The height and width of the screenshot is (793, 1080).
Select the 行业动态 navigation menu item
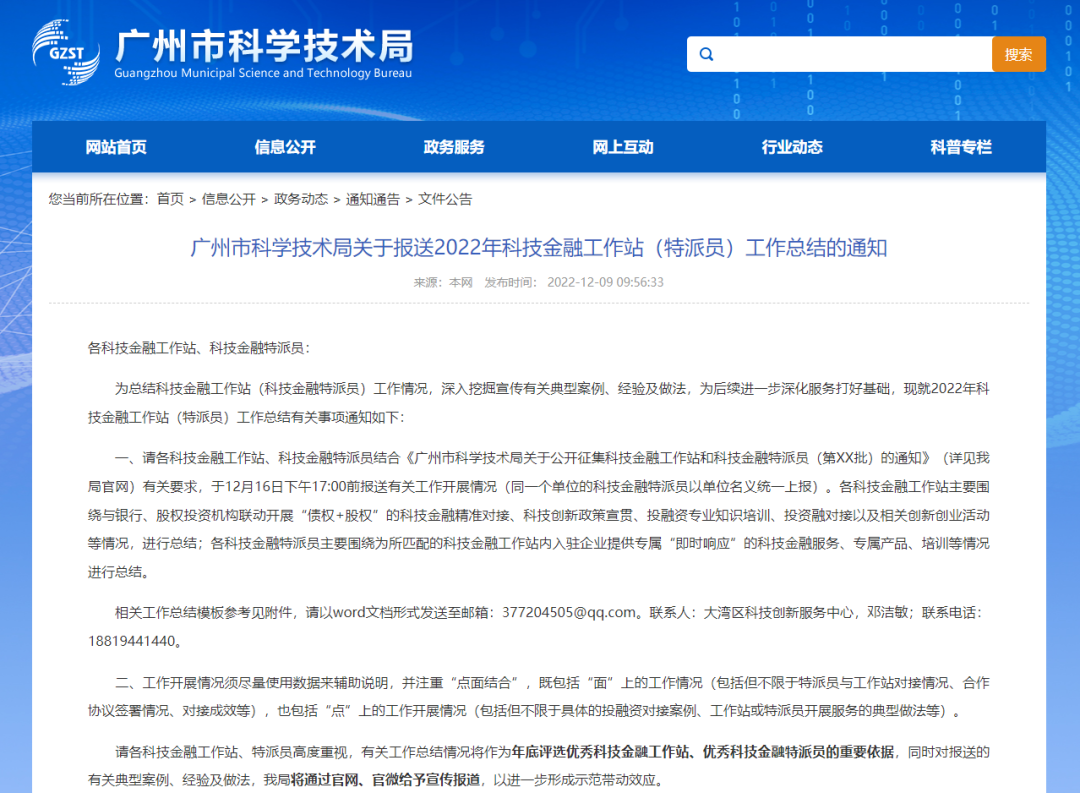pos(792,147)
